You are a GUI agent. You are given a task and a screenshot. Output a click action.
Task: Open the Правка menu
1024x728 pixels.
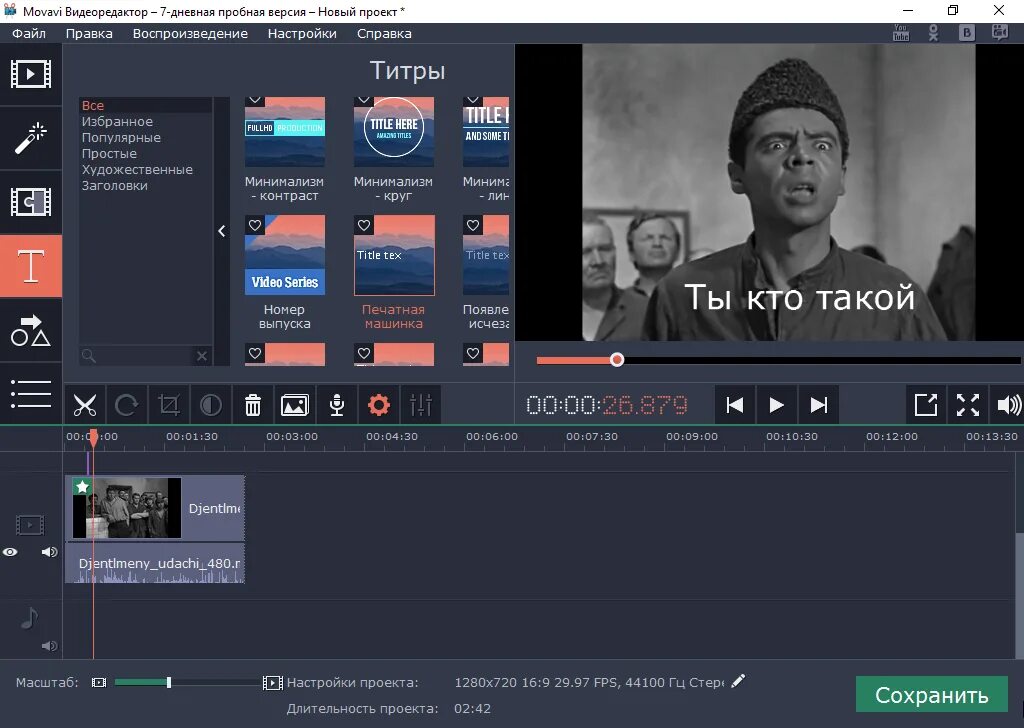(x=89, y=33)
